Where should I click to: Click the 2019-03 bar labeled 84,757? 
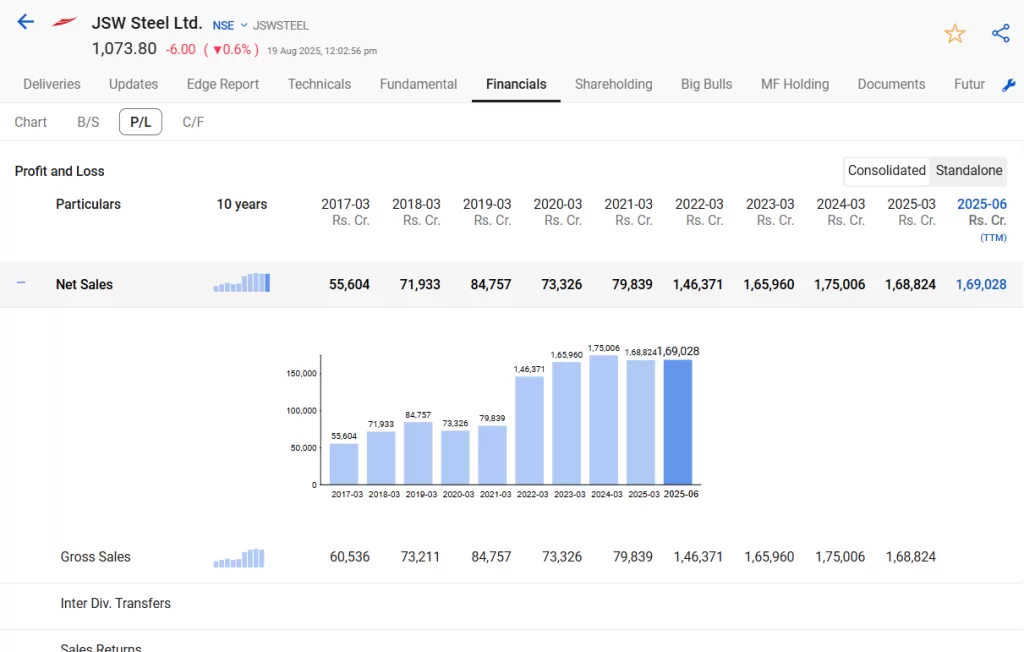418,453
